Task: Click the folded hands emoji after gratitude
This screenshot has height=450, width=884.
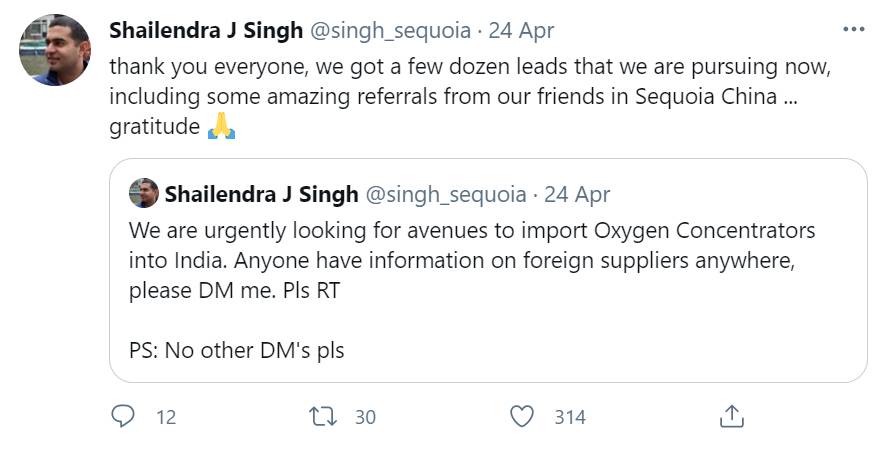Action: tap(221, 128)
